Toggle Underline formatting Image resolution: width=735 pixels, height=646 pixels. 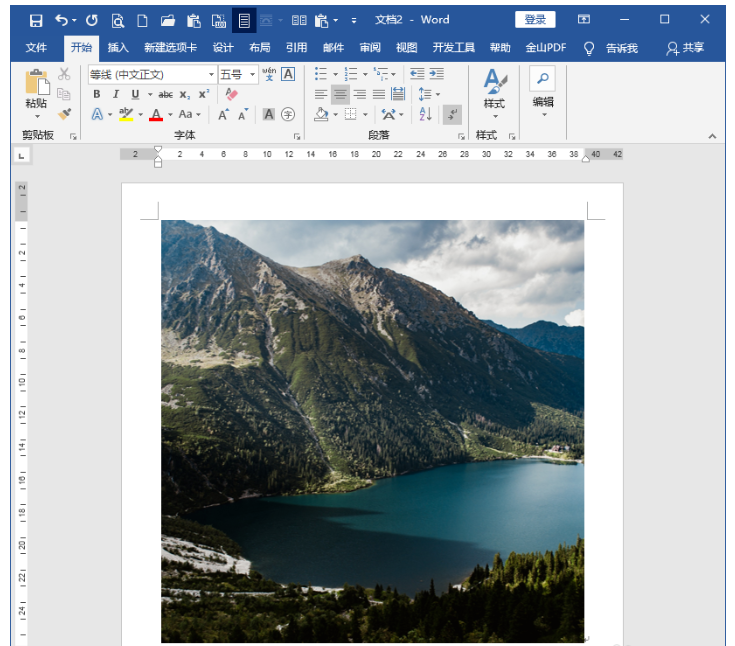coord(135,94)
